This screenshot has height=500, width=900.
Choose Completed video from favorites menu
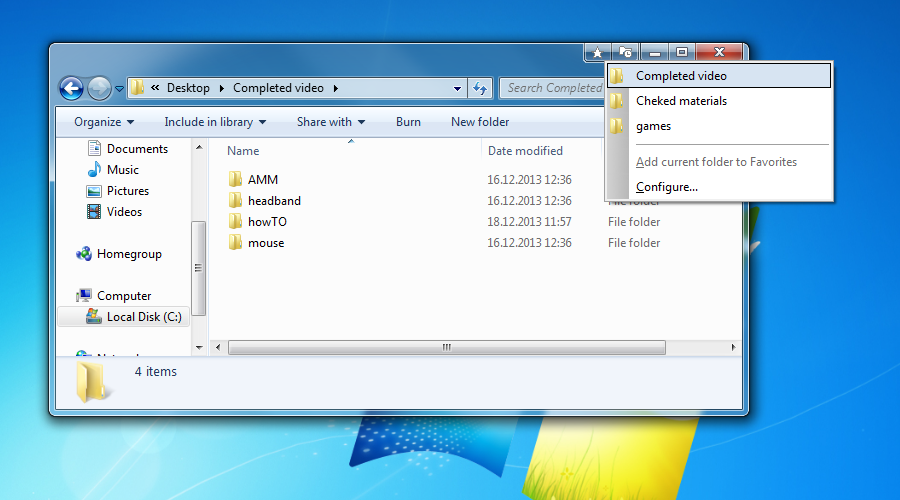(x=681, y=76)
